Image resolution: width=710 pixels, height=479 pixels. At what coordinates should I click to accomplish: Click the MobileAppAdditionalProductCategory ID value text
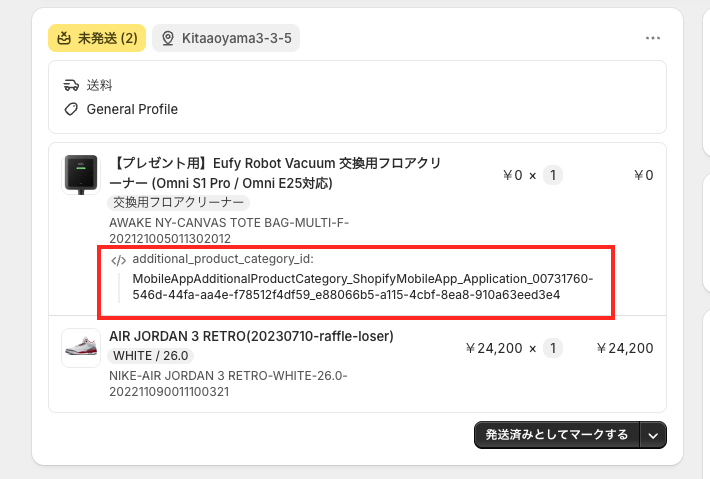pyautogui.click(x=363, y=286)
